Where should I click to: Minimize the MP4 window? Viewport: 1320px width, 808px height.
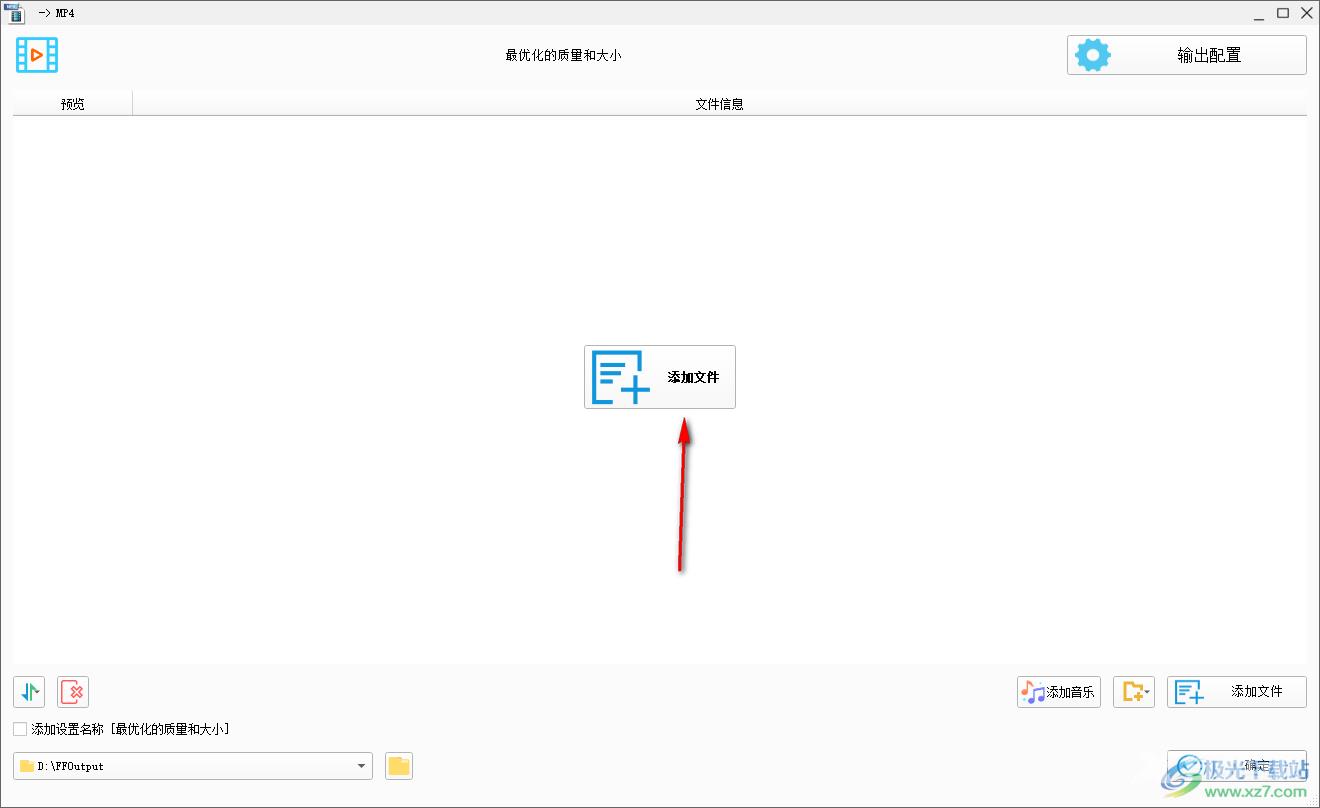point(1259,13)
